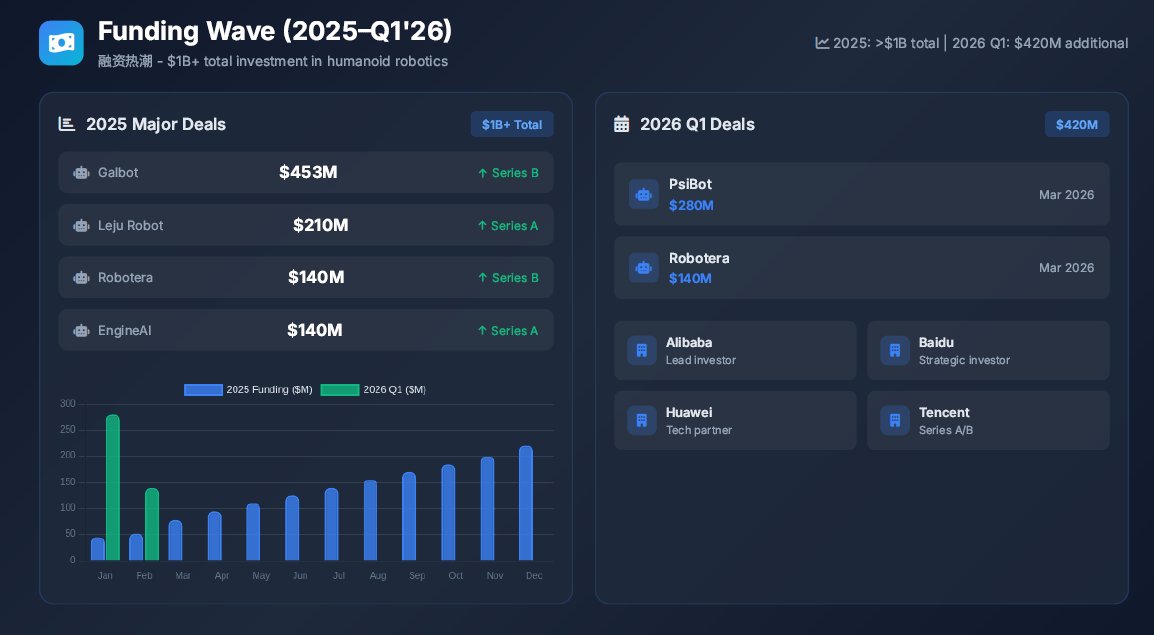Click the robot icon in the Leju Robot row
Screen dimensions: 1154x635
81,226
